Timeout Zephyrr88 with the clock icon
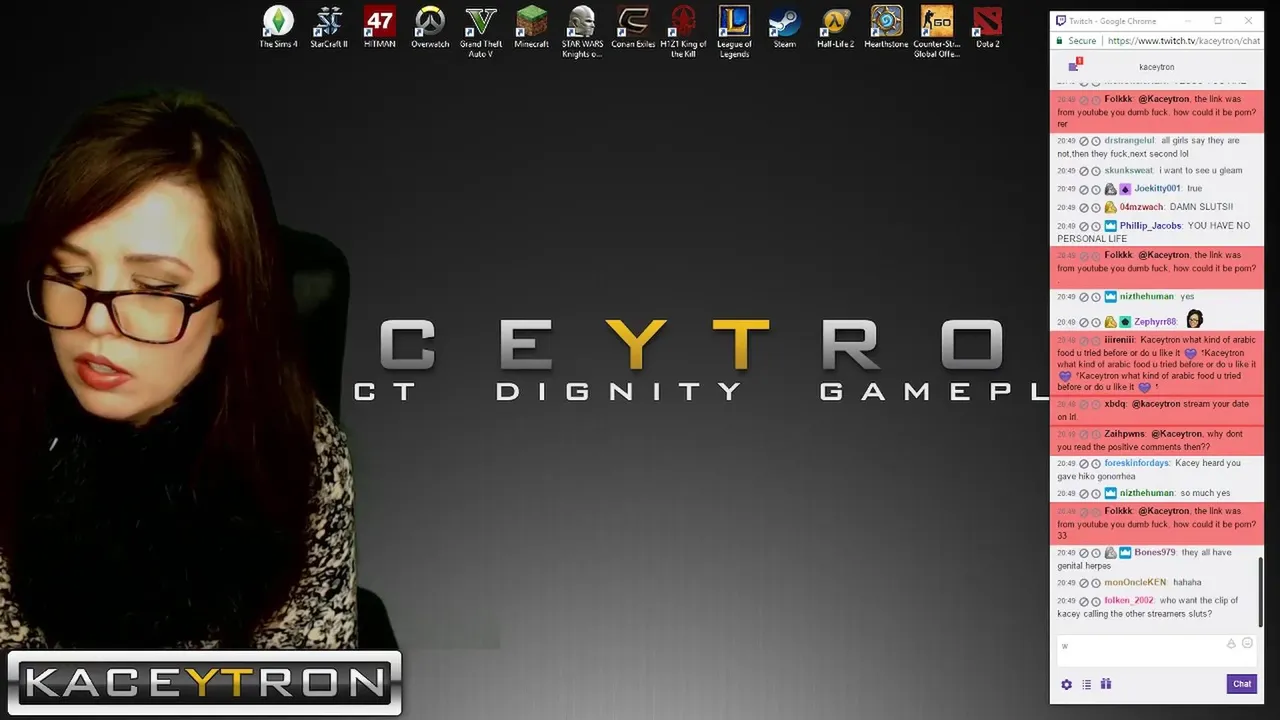The image size is (1280, 720). coord(1096,322)
